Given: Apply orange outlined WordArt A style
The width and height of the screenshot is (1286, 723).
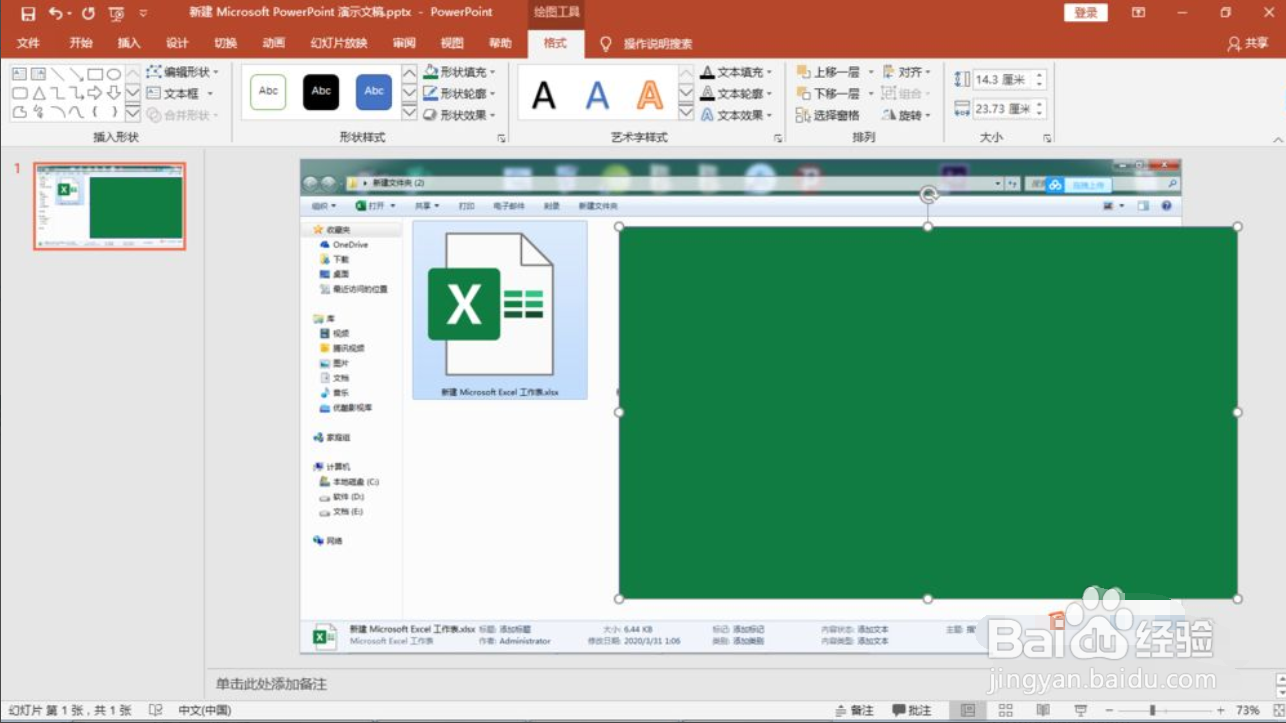Looking at the screenshot, I should (650, 95).
